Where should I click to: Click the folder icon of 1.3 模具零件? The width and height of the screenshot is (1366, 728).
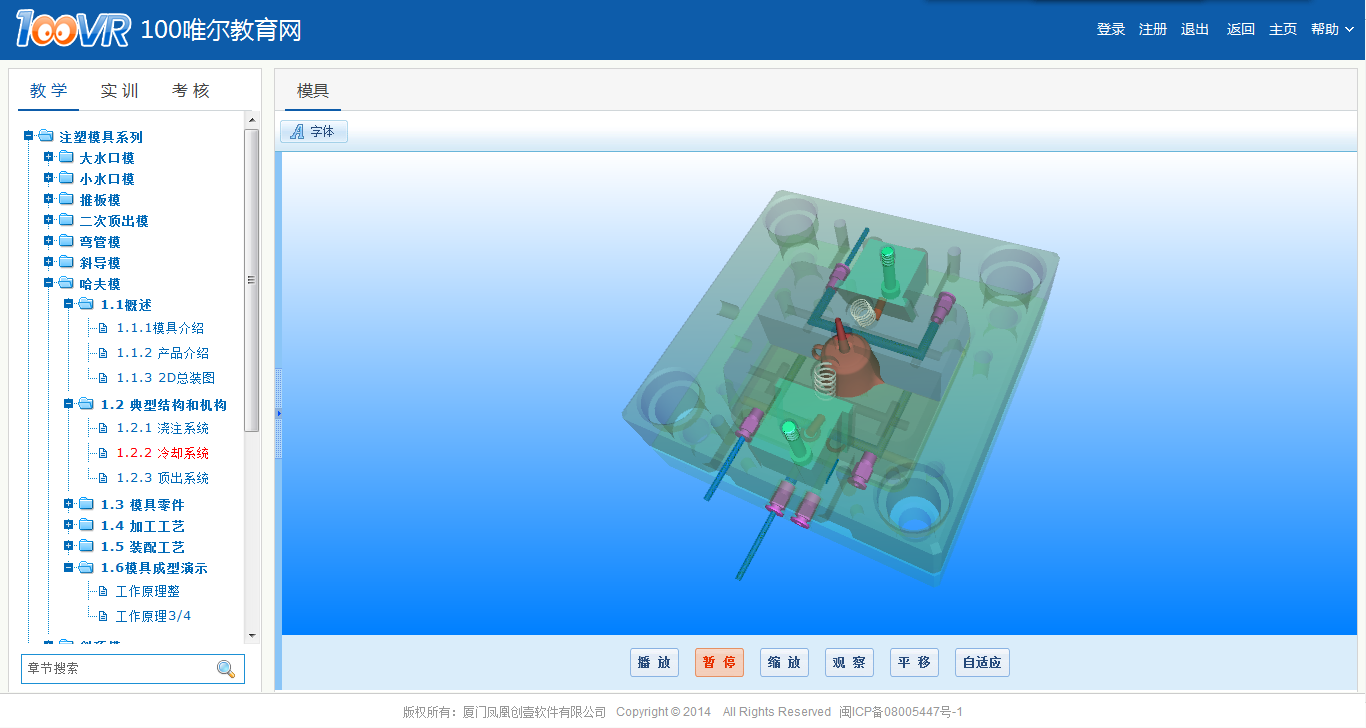[x=86, y=504]
